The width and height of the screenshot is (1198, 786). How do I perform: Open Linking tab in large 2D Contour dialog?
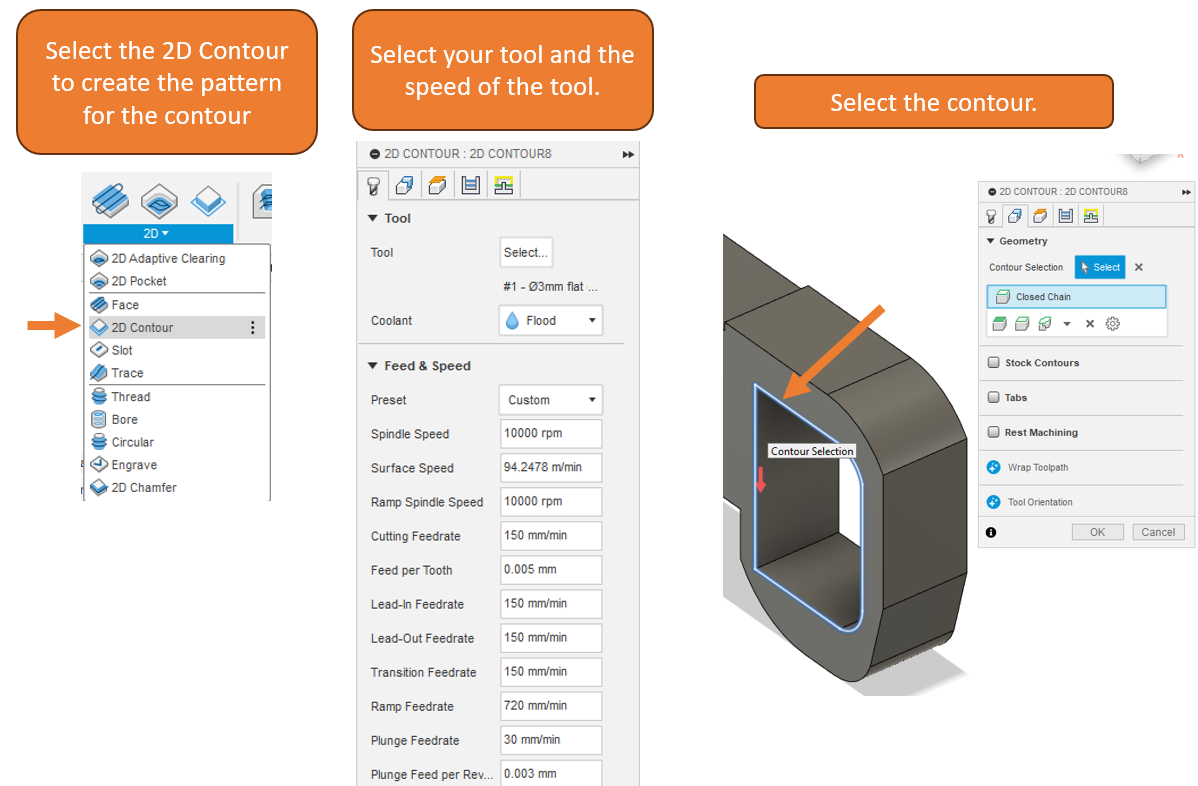[503, 185]
